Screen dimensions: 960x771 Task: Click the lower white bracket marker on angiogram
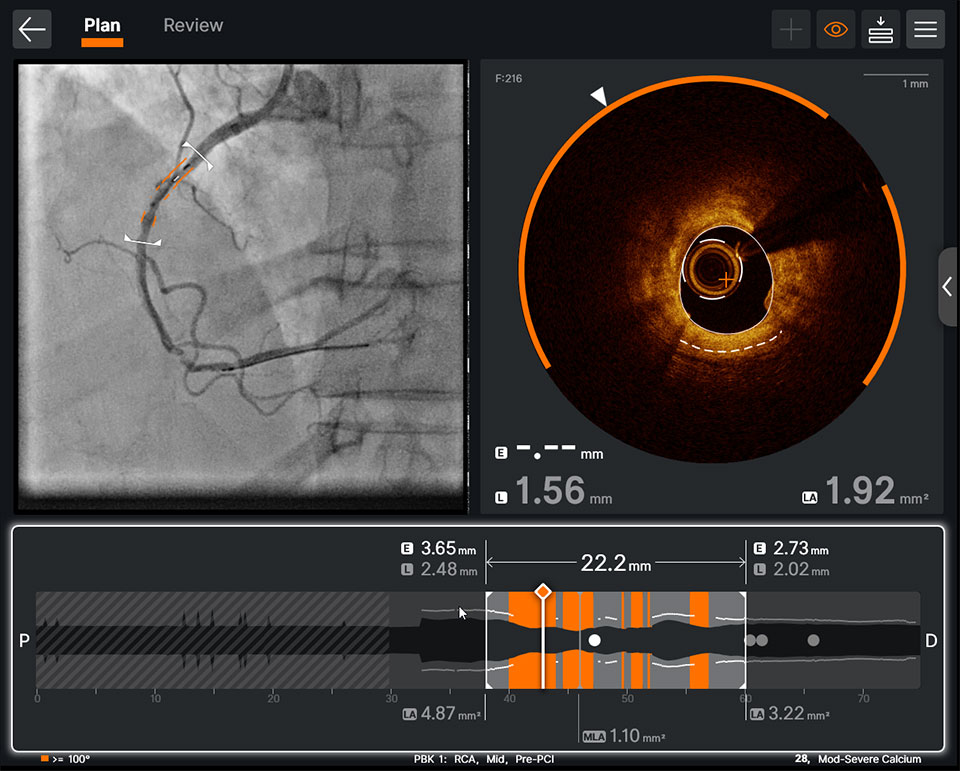143,240
